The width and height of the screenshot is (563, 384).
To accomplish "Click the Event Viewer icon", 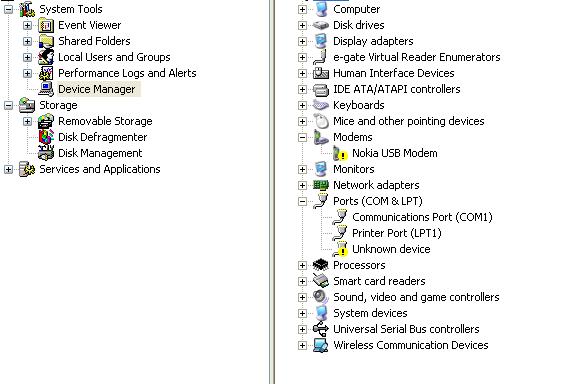I will coord(46,25).
